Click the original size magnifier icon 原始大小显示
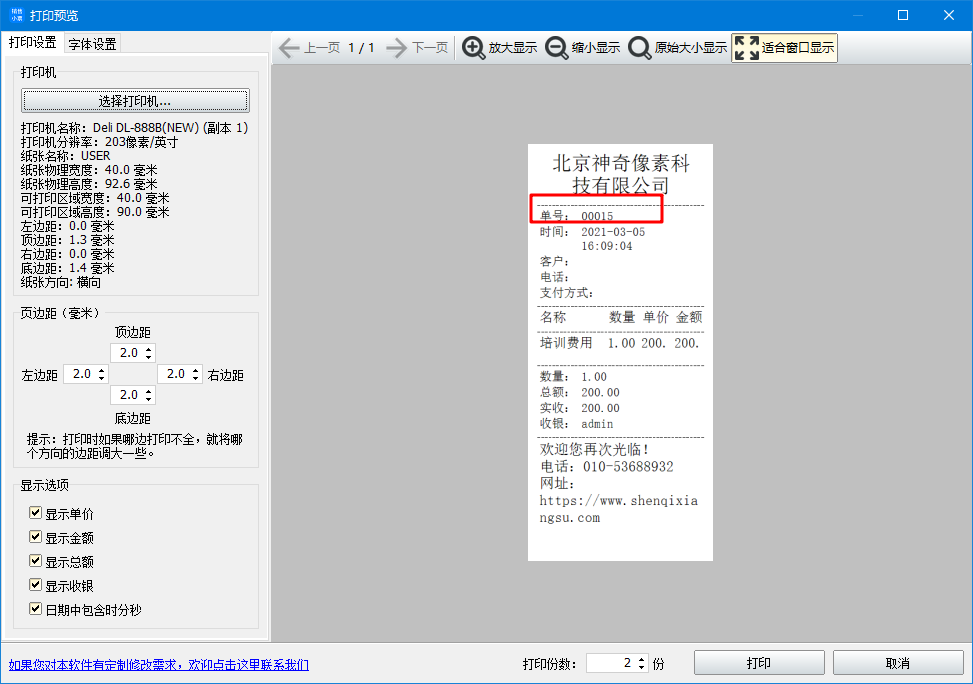Image resolution: width=973 pixels, height=684 pixels. [x=640, y=48]
